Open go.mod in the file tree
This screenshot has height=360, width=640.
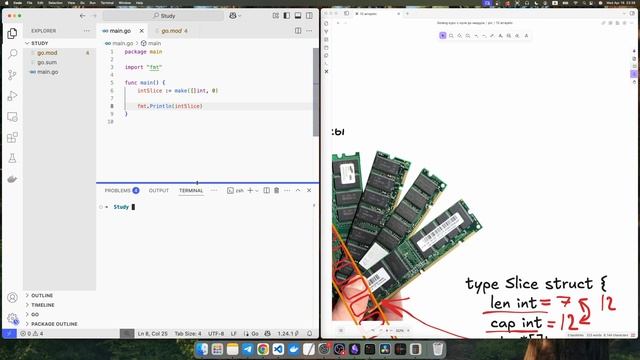(47, 53)
